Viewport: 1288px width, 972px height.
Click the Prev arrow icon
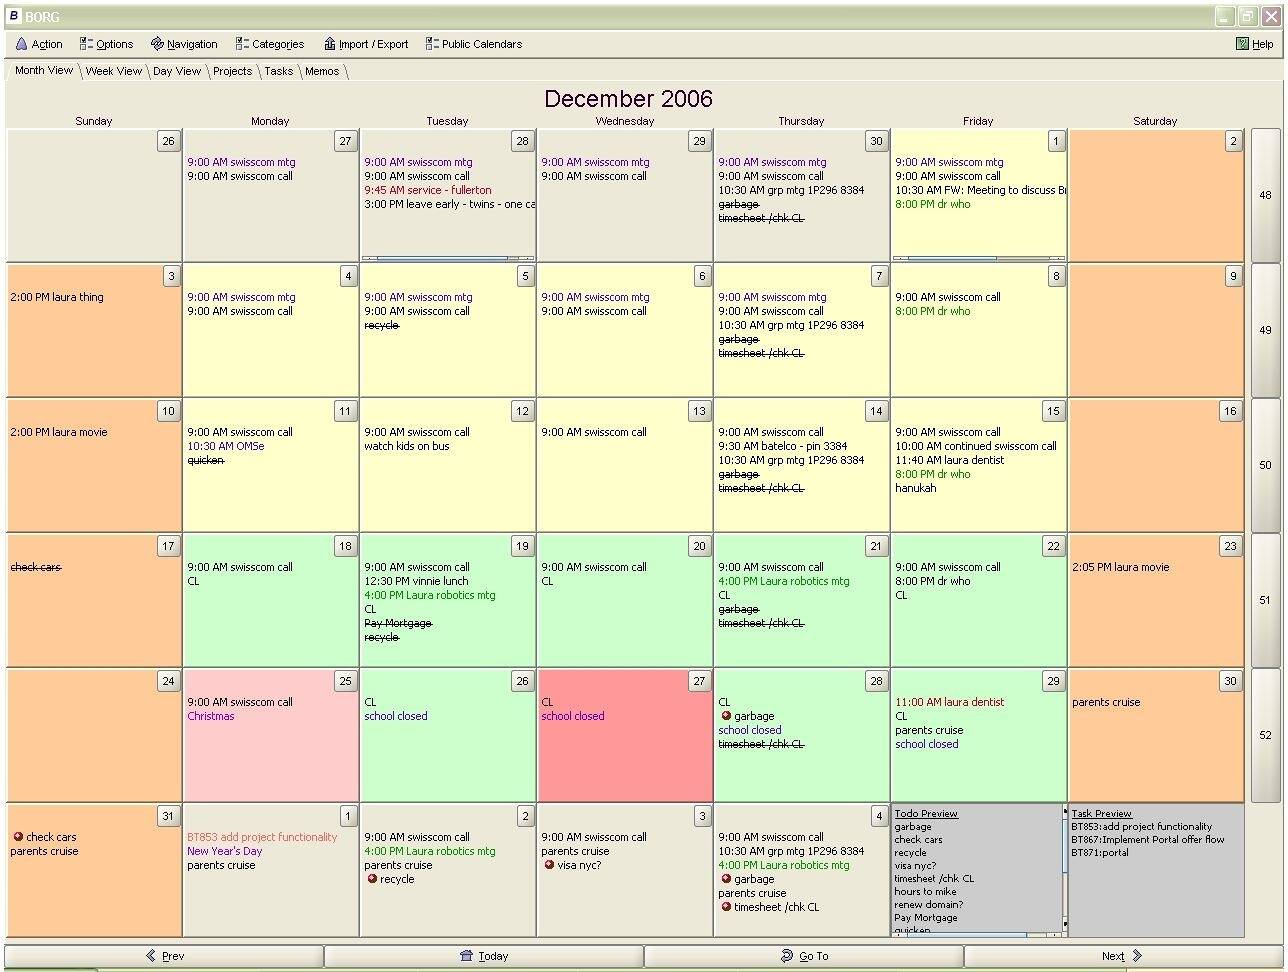tap(151, 956)
